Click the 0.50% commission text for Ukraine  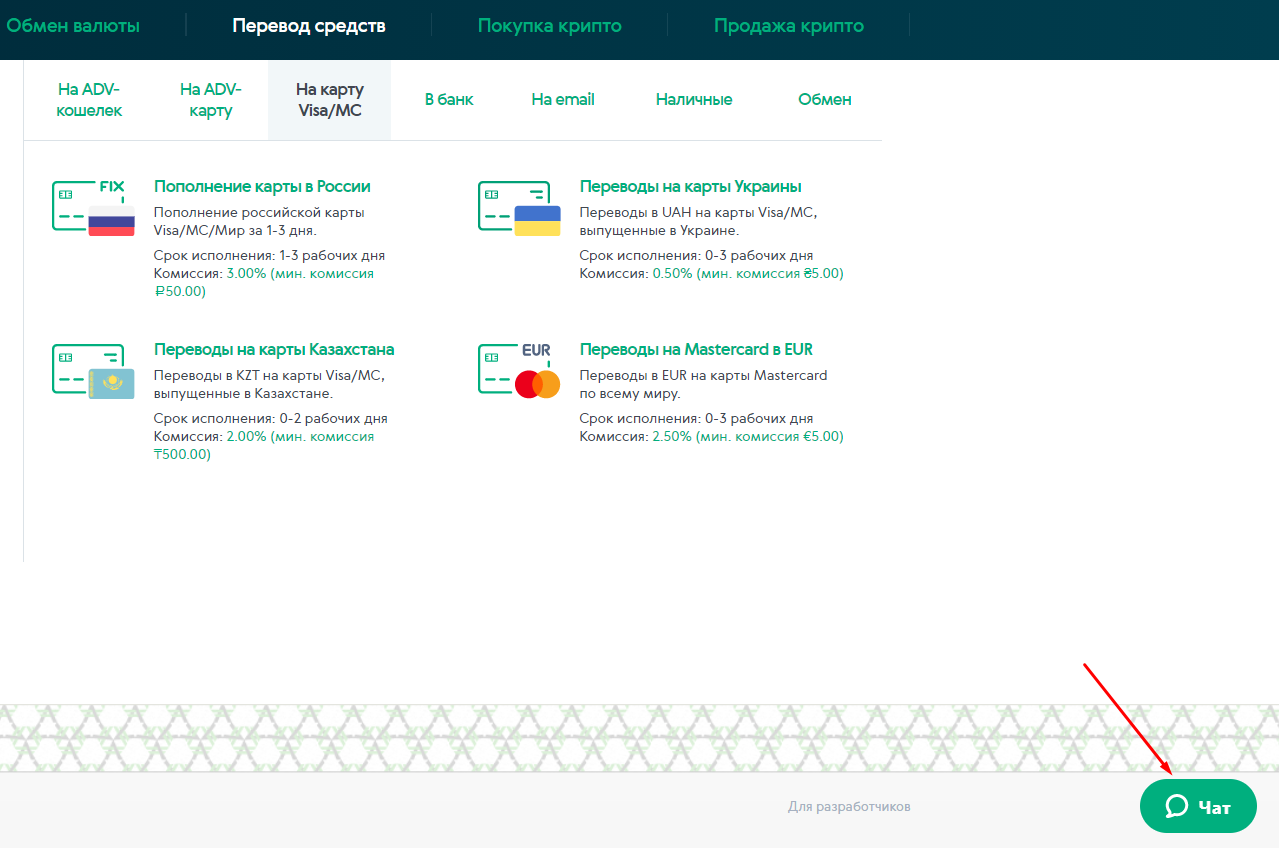(747, 273)
